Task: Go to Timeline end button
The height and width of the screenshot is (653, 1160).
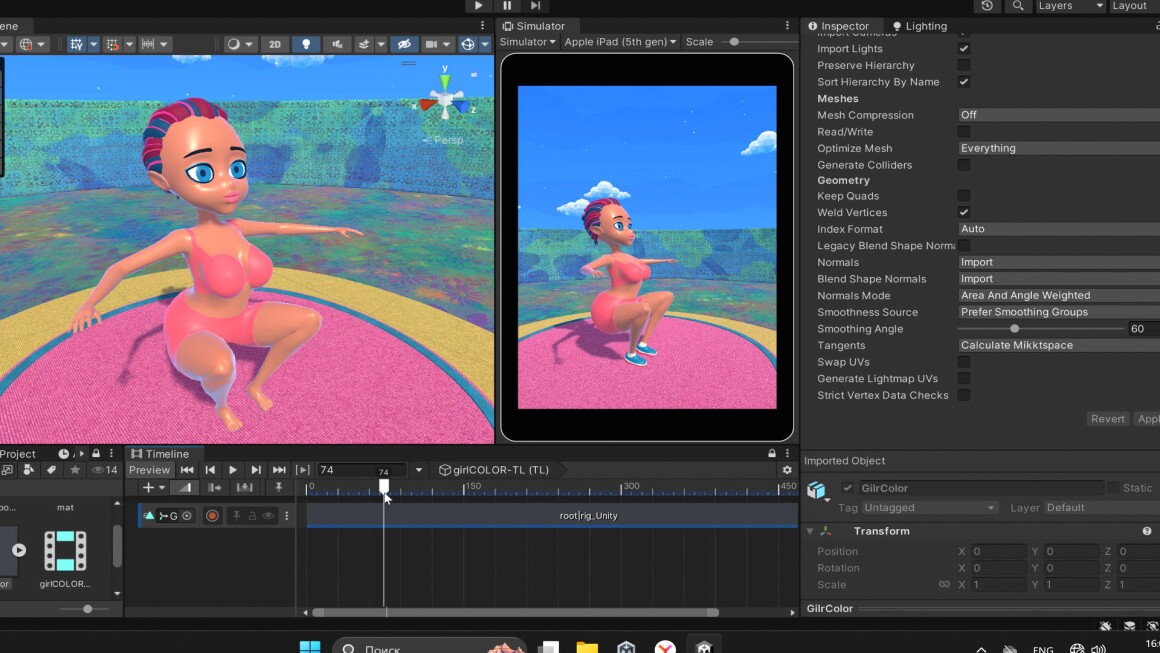Action: click(279, 470)
